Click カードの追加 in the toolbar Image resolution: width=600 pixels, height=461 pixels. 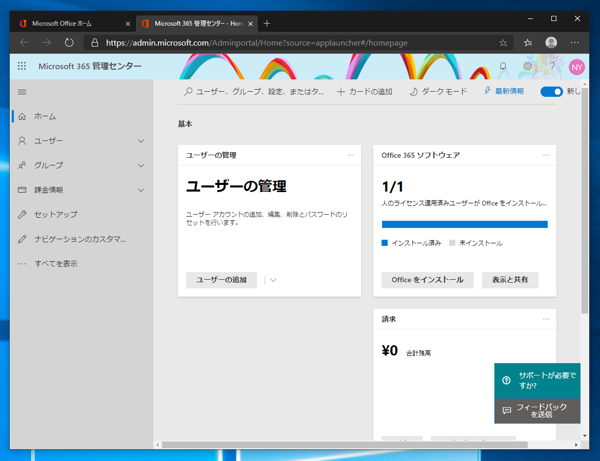(364, 92)
